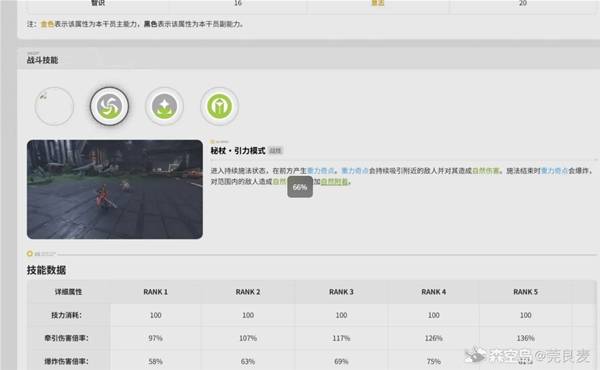Image resolution: width=600 pixels, height=370 pixels.
Task: Click the yellow circle marker above 技能数据
Action: click(30, 253)
